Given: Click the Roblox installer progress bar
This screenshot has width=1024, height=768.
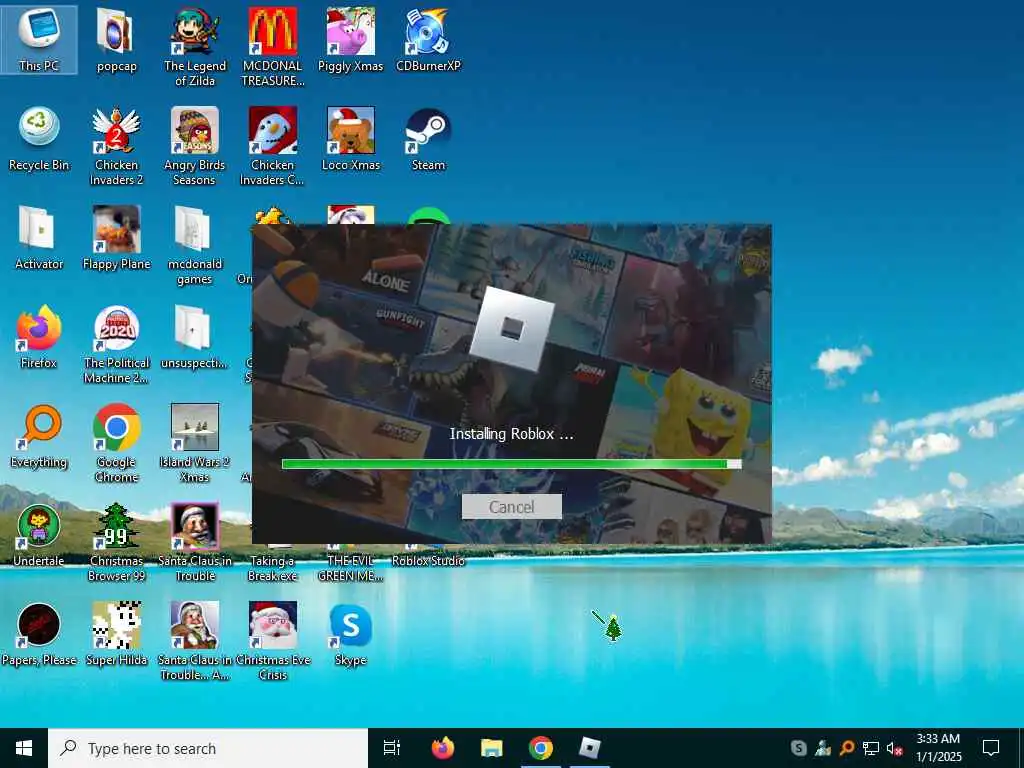Looking at the screenshot, I should pos(511,464).
